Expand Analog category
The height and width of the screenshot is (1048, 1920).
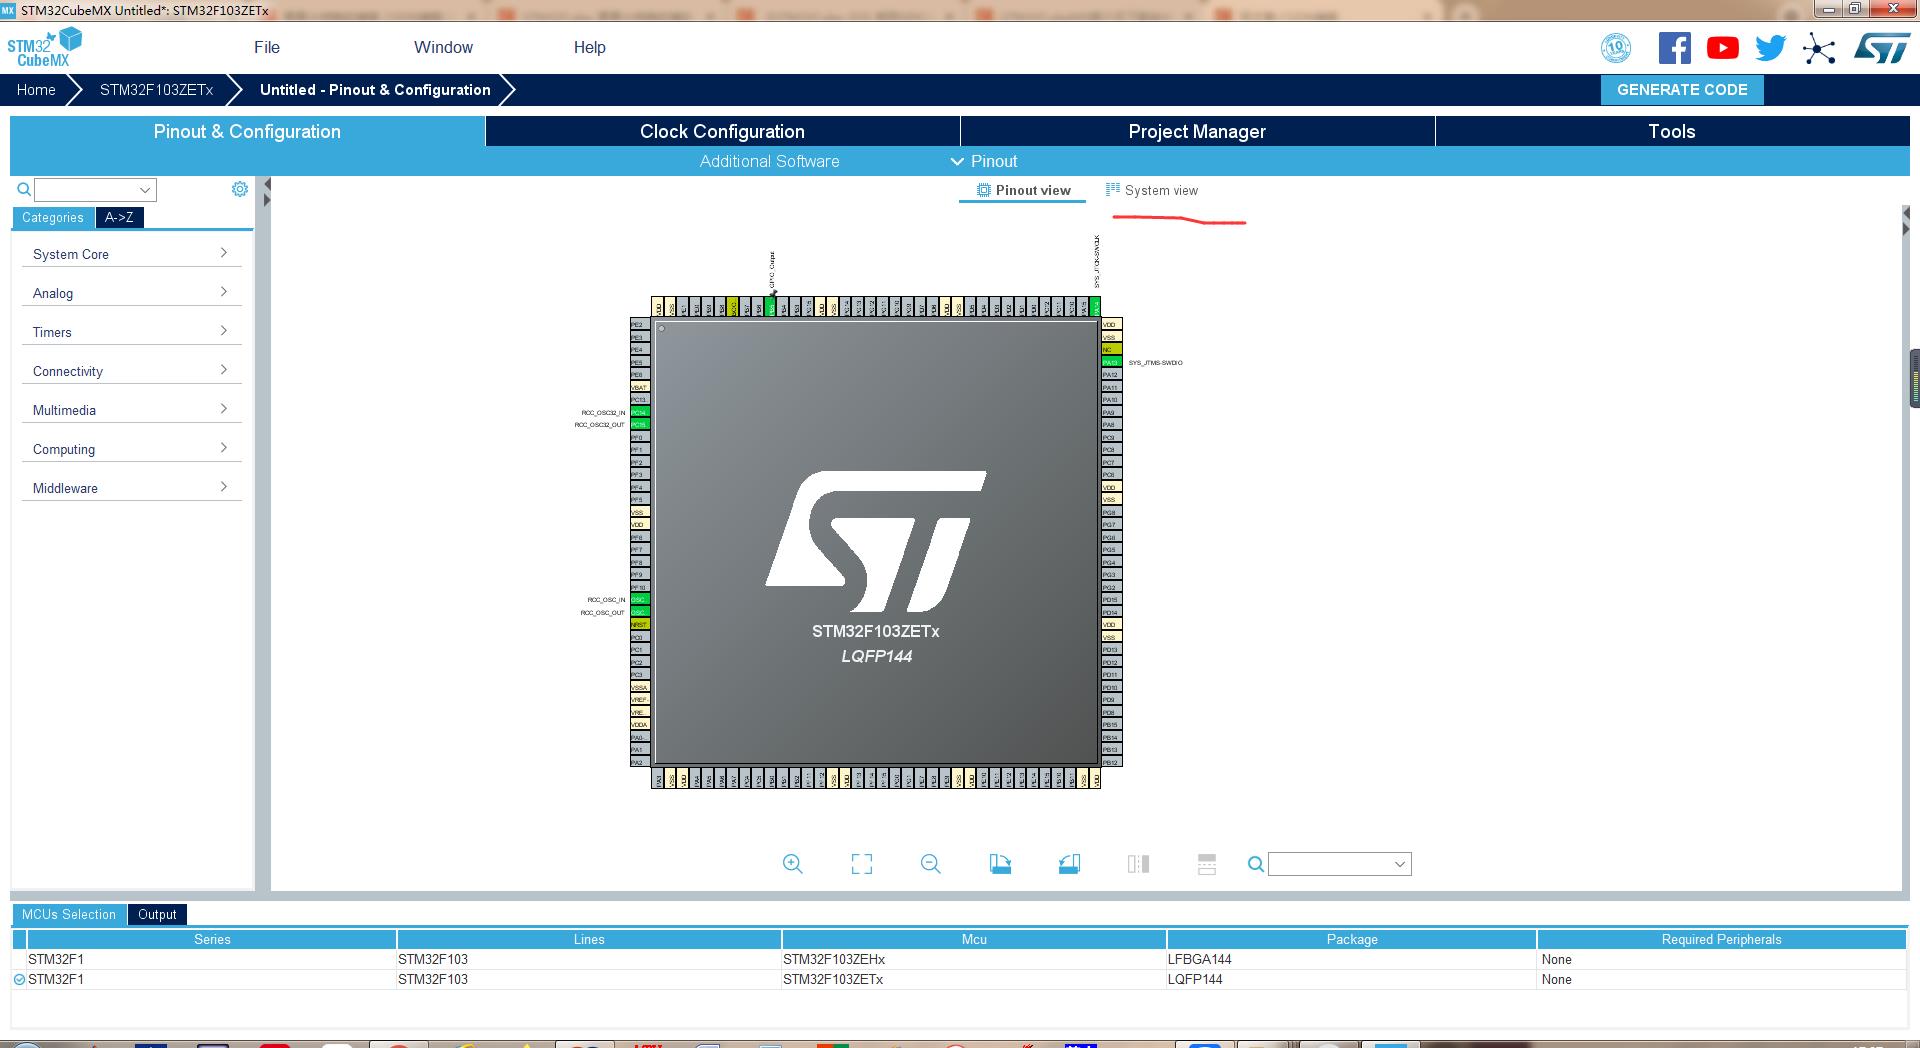131,293
